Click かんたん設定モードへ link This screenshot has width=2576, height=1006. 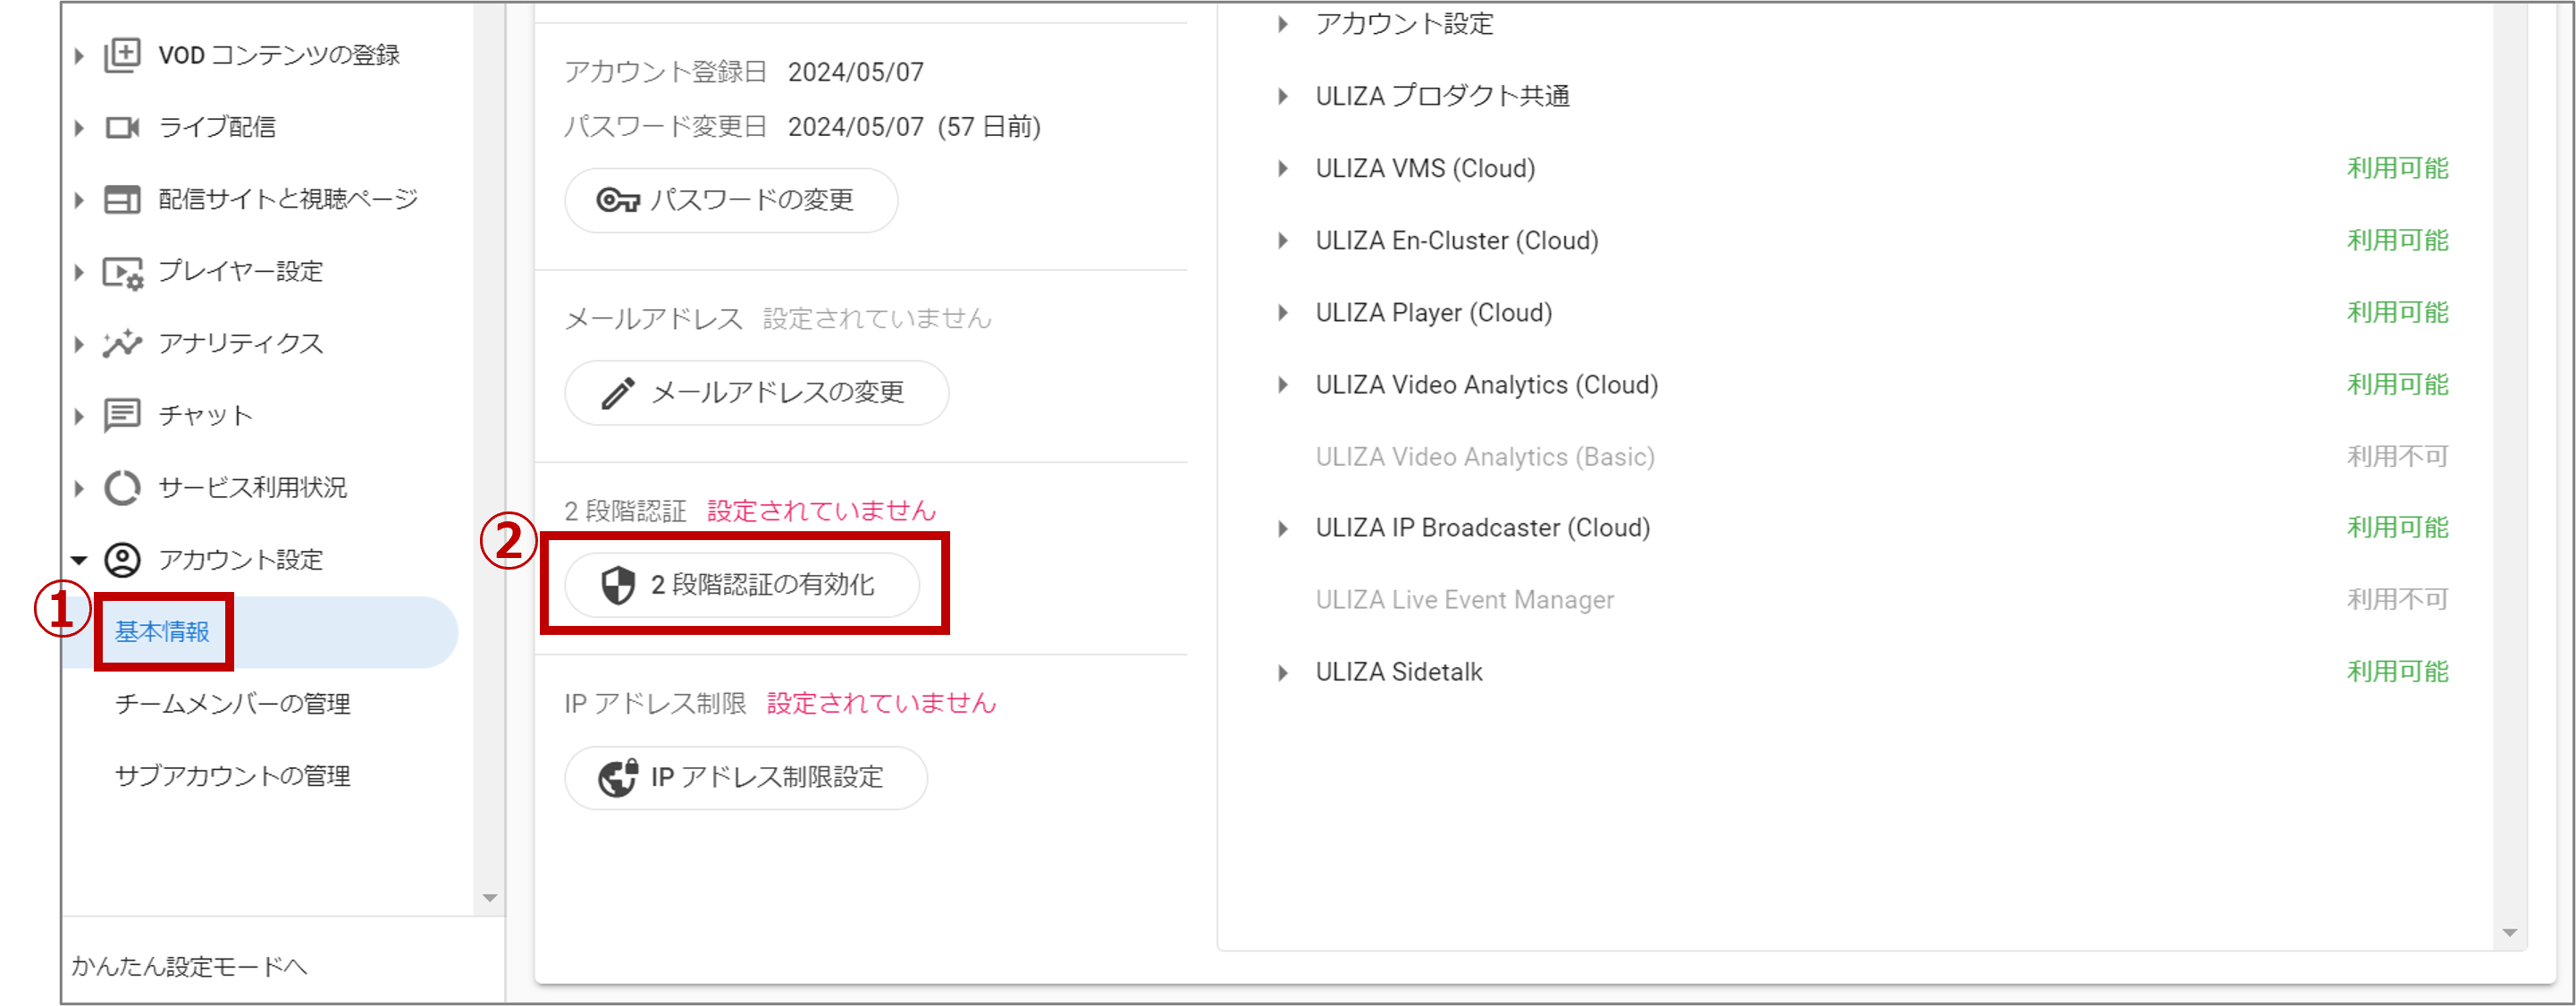click(x=189, y=966)
